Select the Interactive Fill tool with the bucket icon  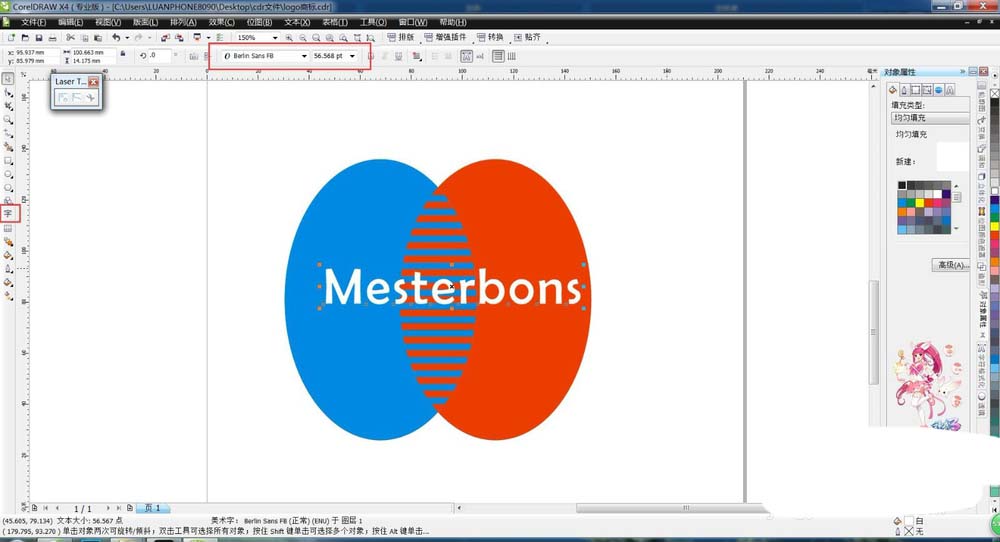[8, 282]
